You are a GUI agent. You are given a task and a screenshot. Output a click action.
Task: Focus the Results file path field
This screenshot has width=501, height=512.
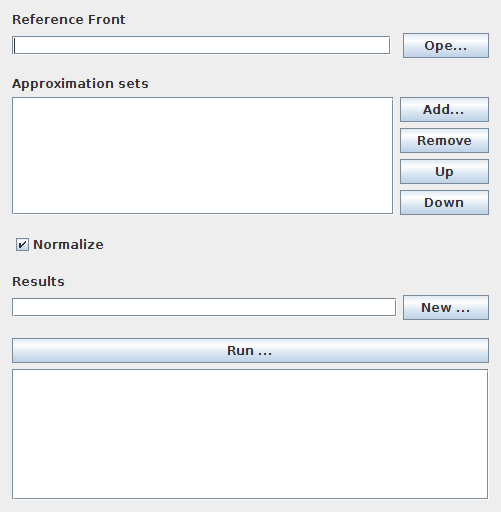204,307
